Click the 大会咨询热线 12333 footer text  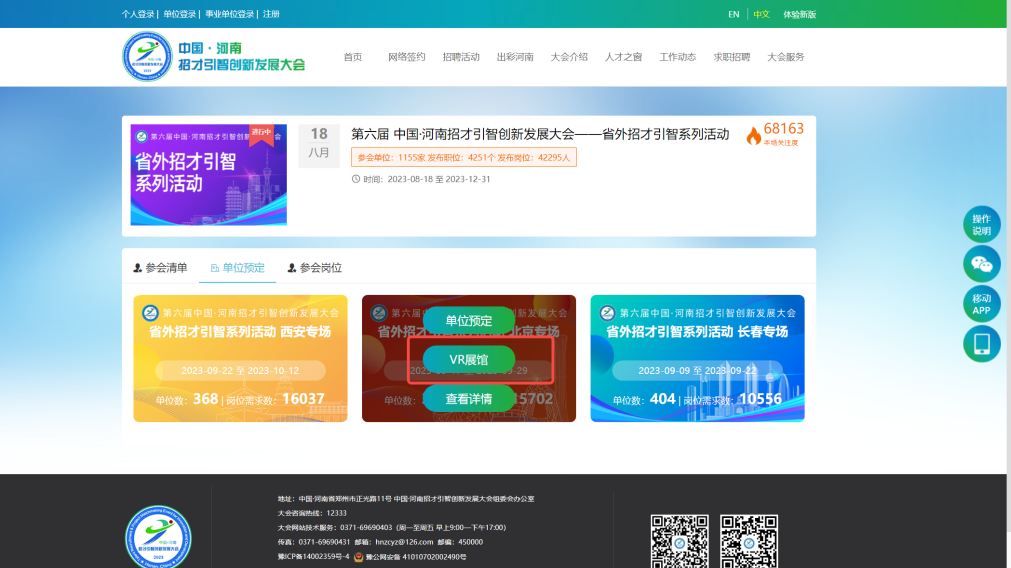312,513
